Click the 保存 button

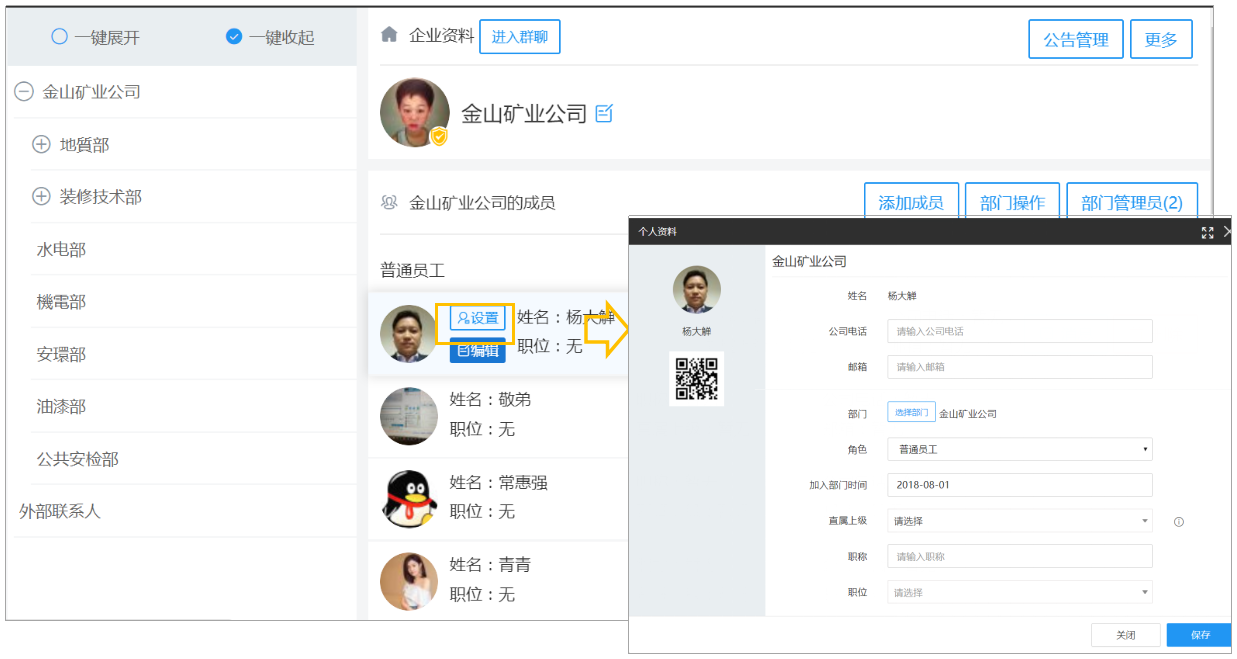[1199, 635]
